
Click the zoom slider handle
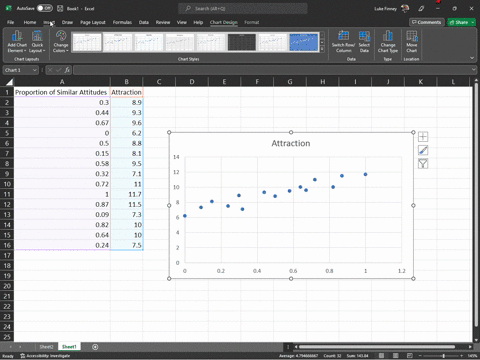[x=443, y=356]
